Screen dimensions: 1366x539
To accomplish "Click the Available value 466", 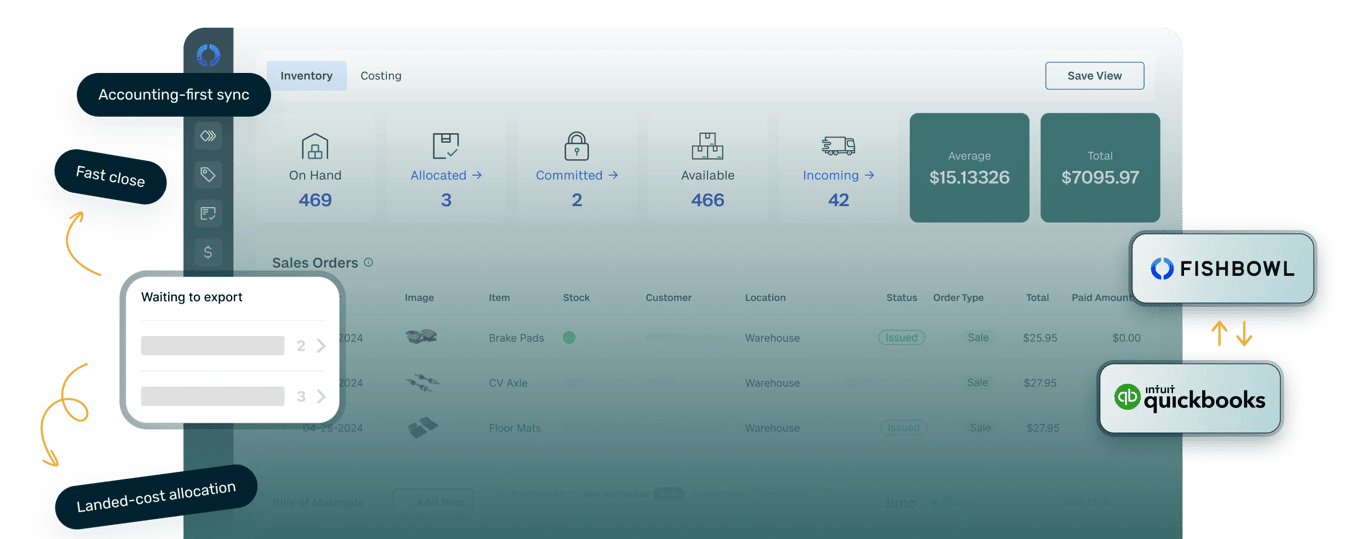I will coord(707,200).
